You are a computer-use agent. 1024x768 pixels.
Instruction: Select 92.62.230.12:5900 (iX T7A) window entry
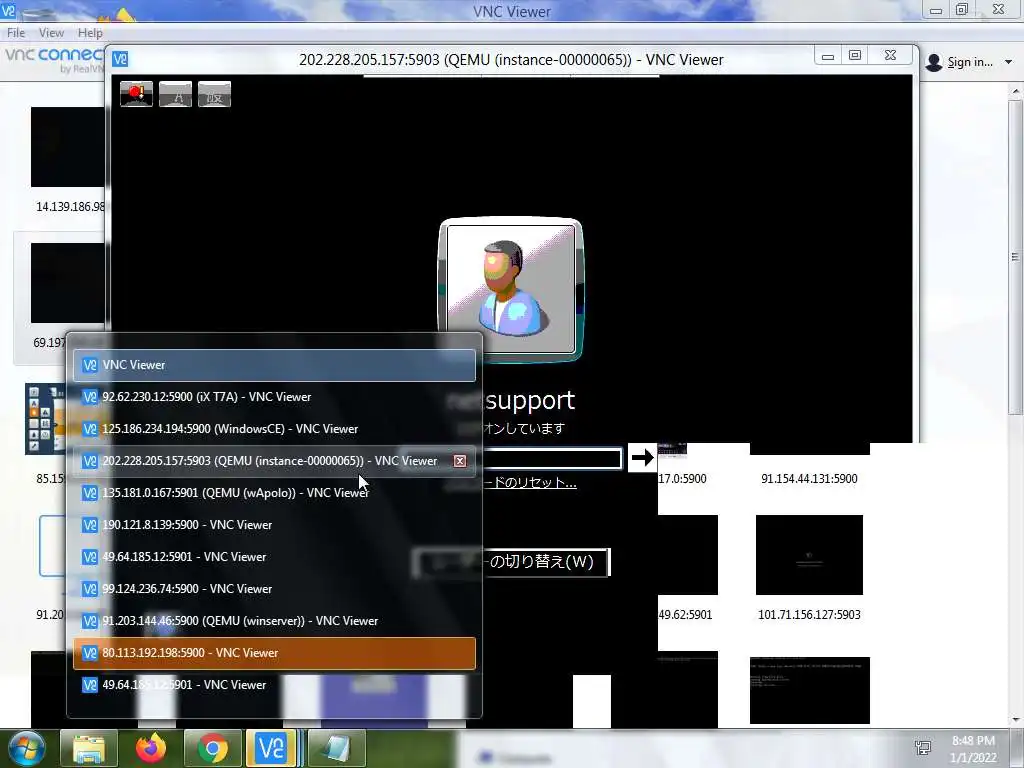[274, 397]
